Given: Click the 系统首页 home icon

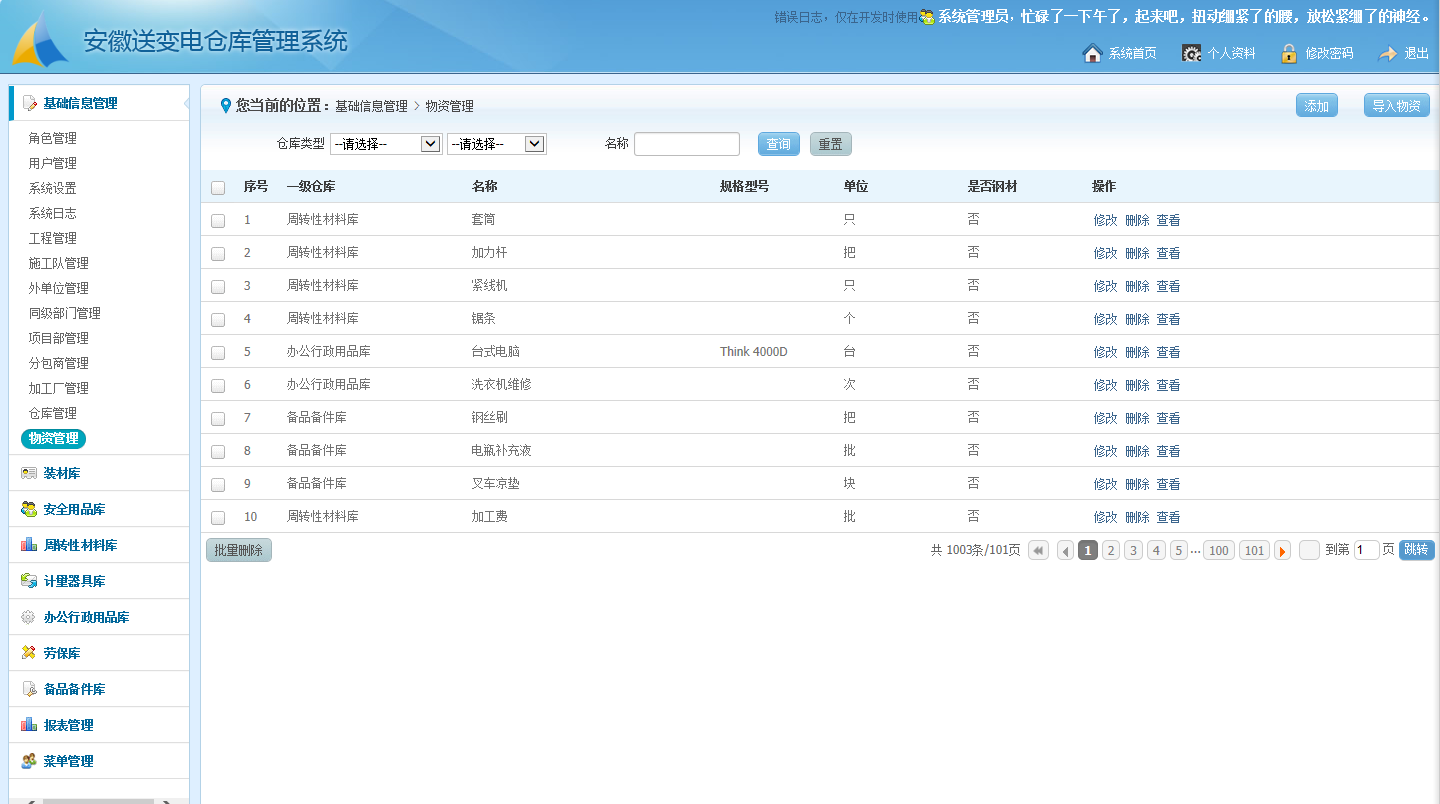Looking at the screenshot, I should point(1092,53).
